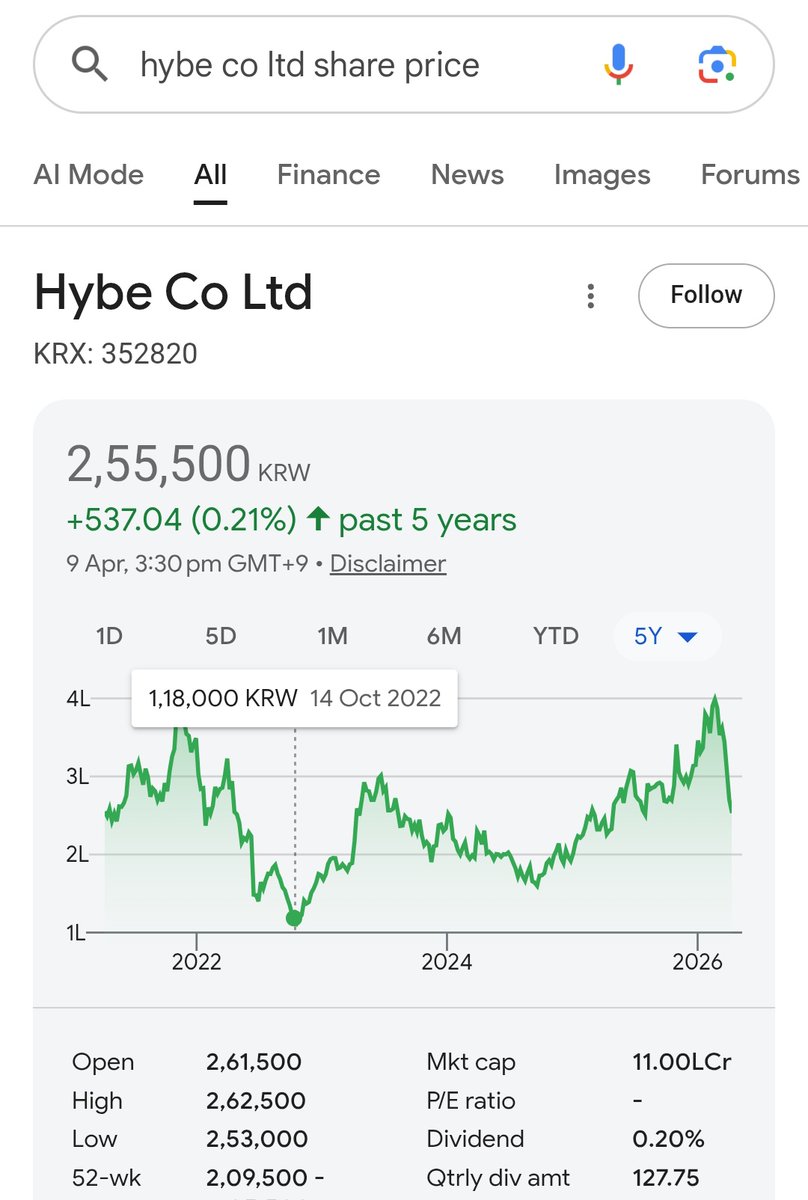Click the Low value 2,53,000
Image resolution: width=808 pixels, height=1200 pixels.
pos(257,1139)
